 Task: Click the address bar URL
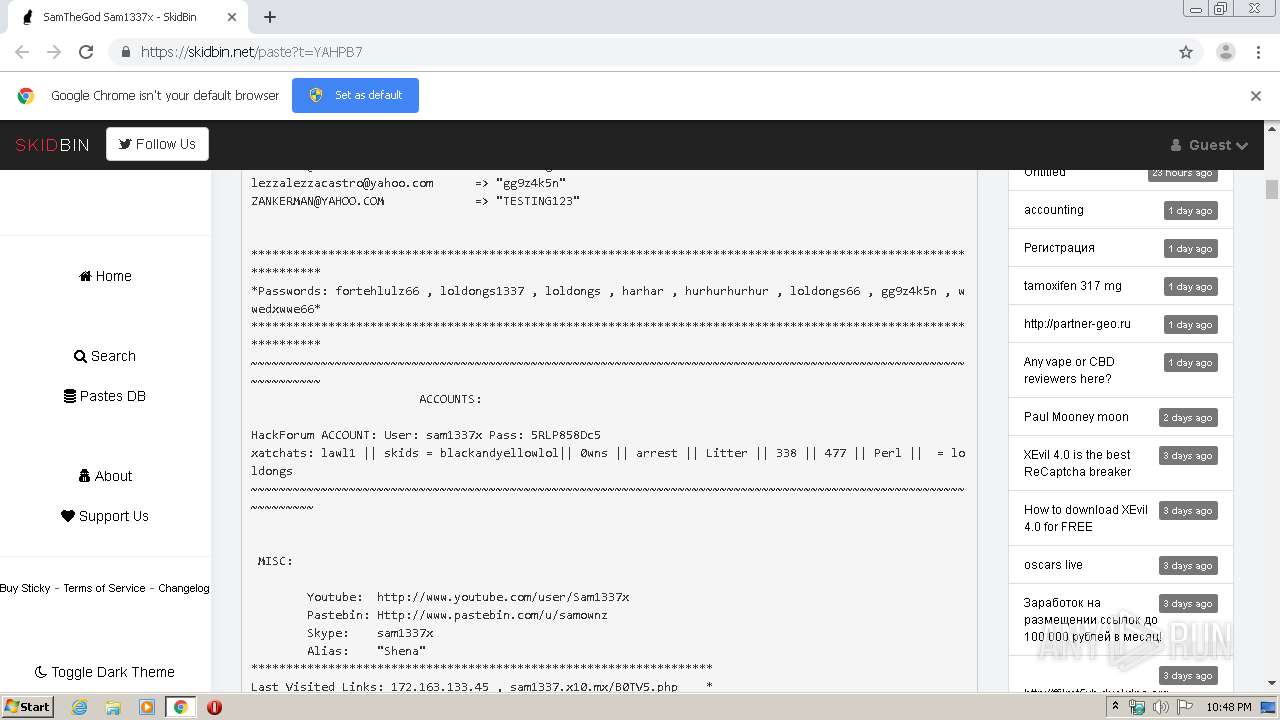click(251, 52)
